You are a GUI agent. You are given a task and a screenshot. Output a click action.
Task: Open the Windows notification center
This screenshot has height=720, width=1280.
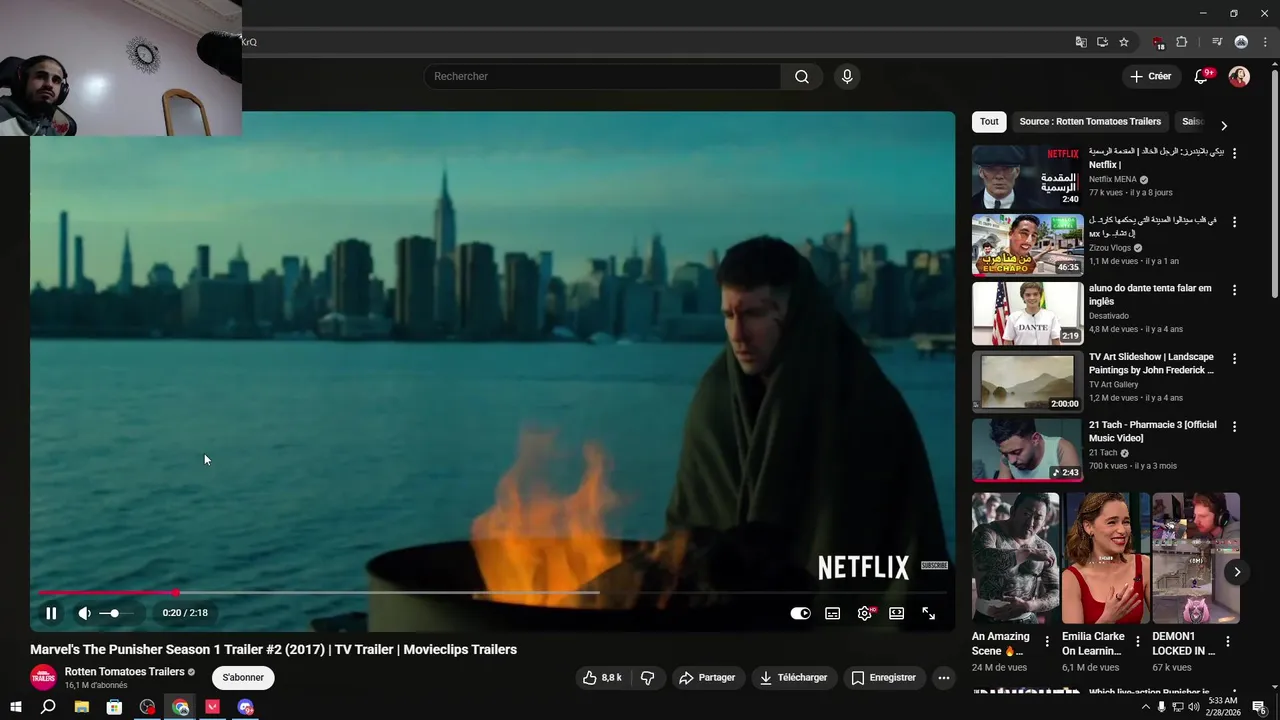pos(1260,707)
